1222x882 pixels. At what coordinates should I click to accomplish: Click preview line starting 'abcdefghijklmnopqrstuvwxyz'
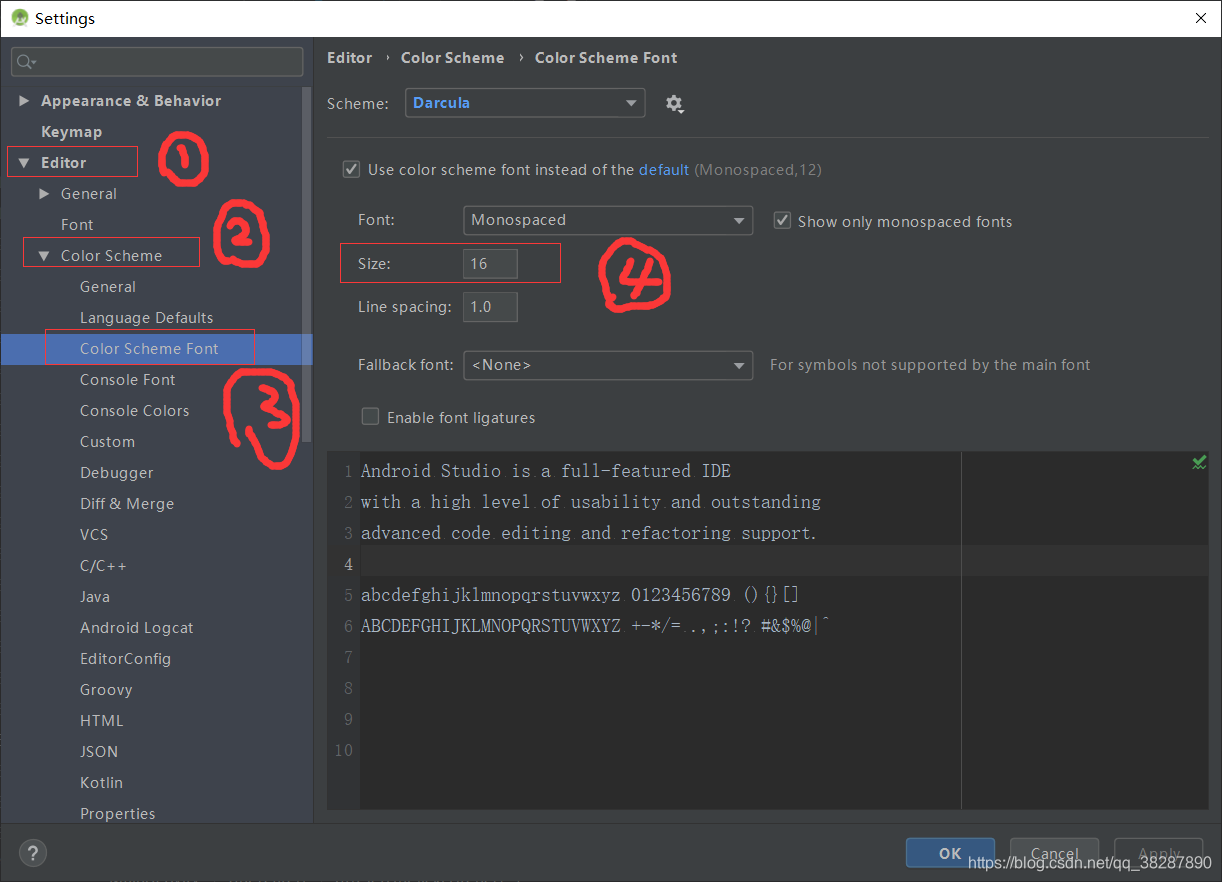tap(580, 595)
